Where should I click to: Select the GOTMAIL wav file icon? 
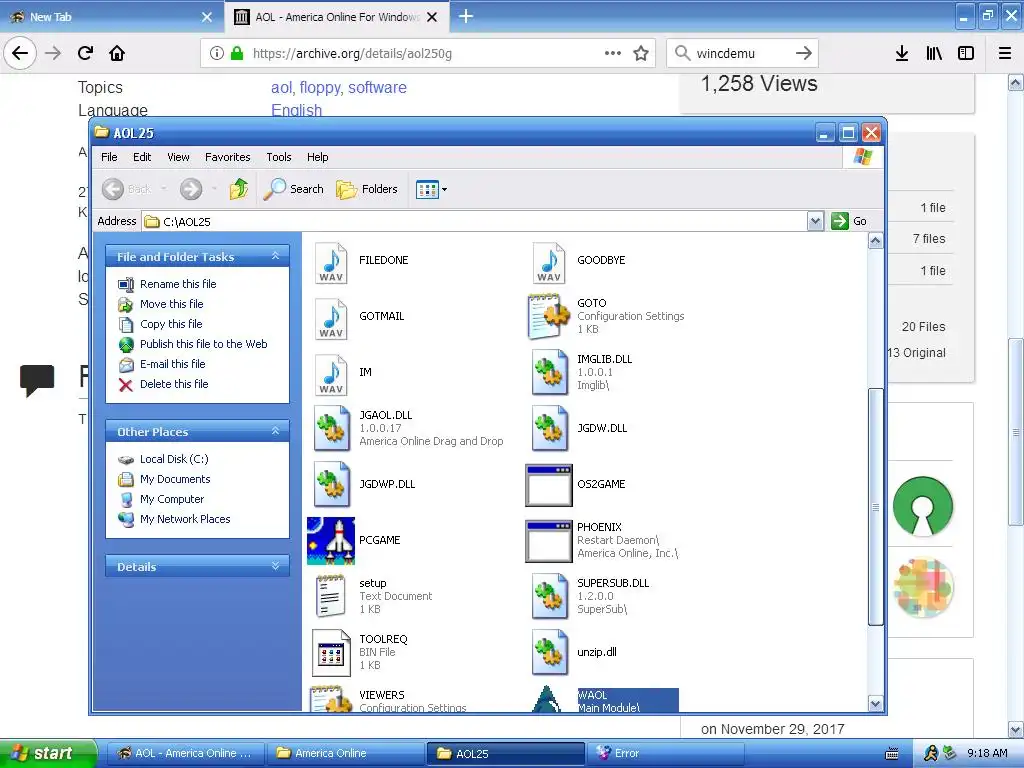tap(331, 319)
